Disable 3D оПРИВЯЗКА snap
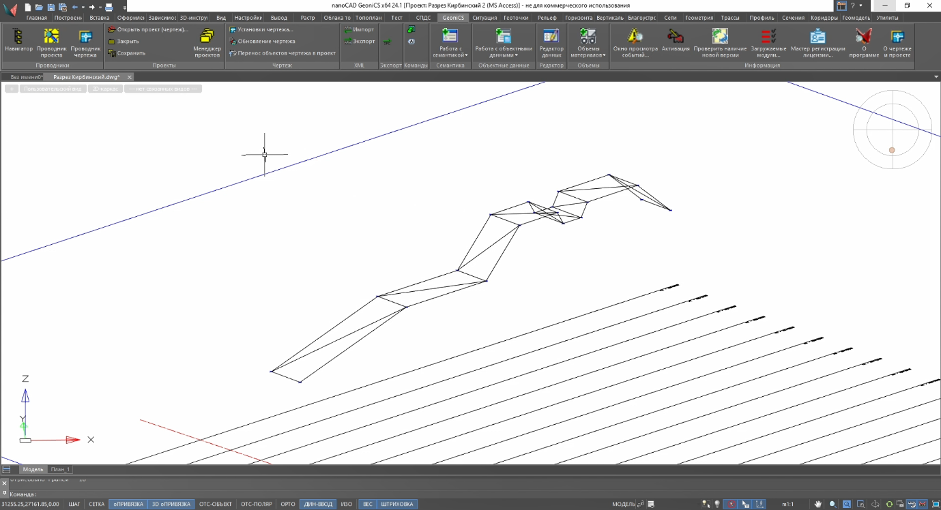This screenshot has width=941, height=510. point(170,504)
